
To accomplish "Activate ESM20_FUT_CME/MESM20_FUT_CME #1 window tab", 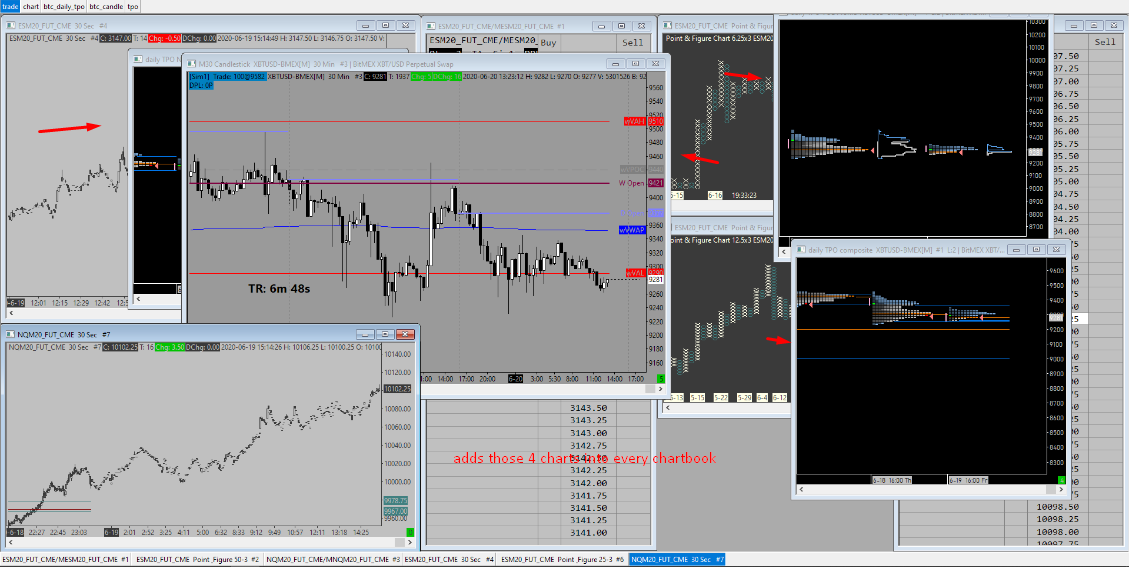I will click(66, 560).
